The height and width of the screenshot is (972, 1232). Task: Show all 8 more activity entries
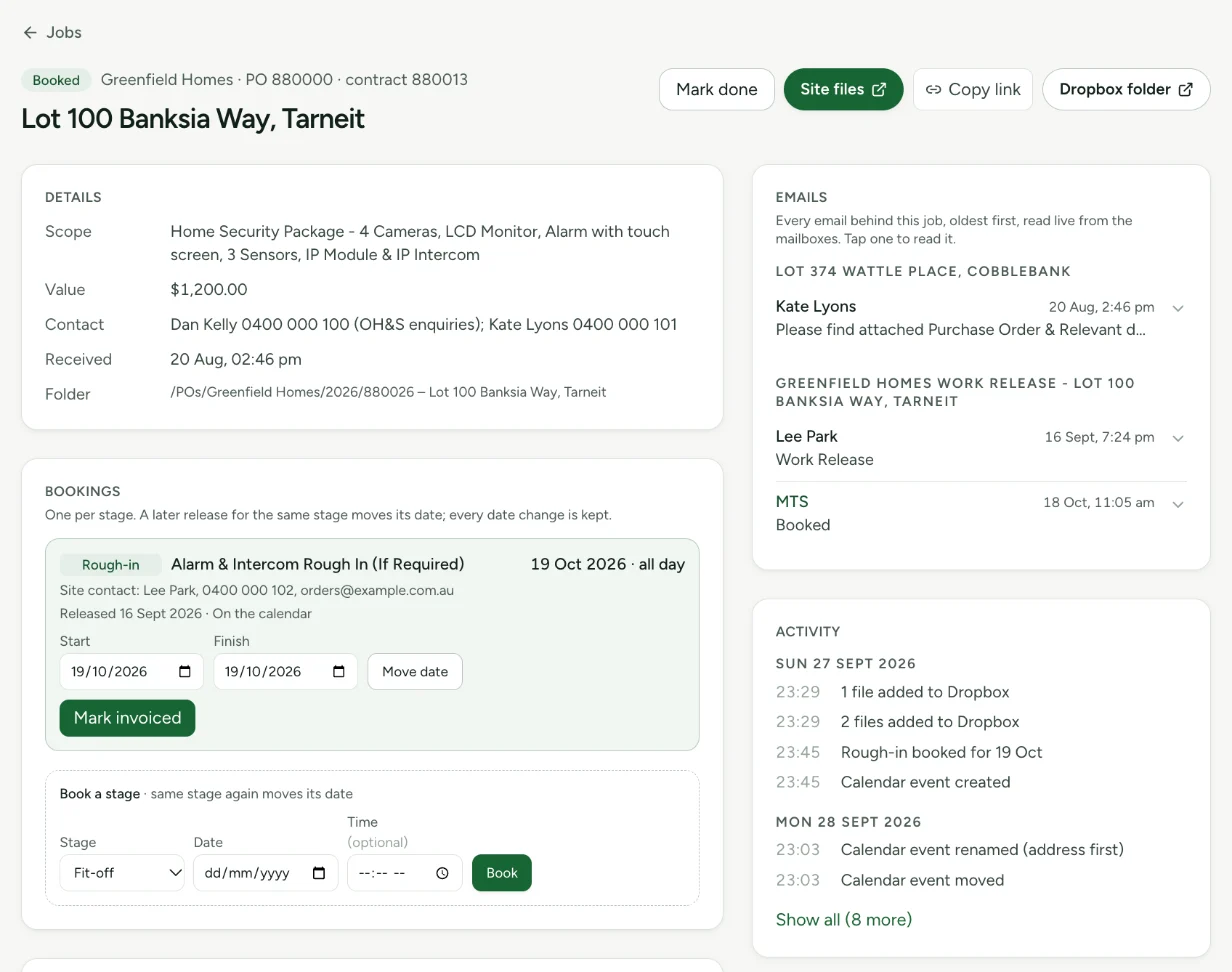point(844,920)
